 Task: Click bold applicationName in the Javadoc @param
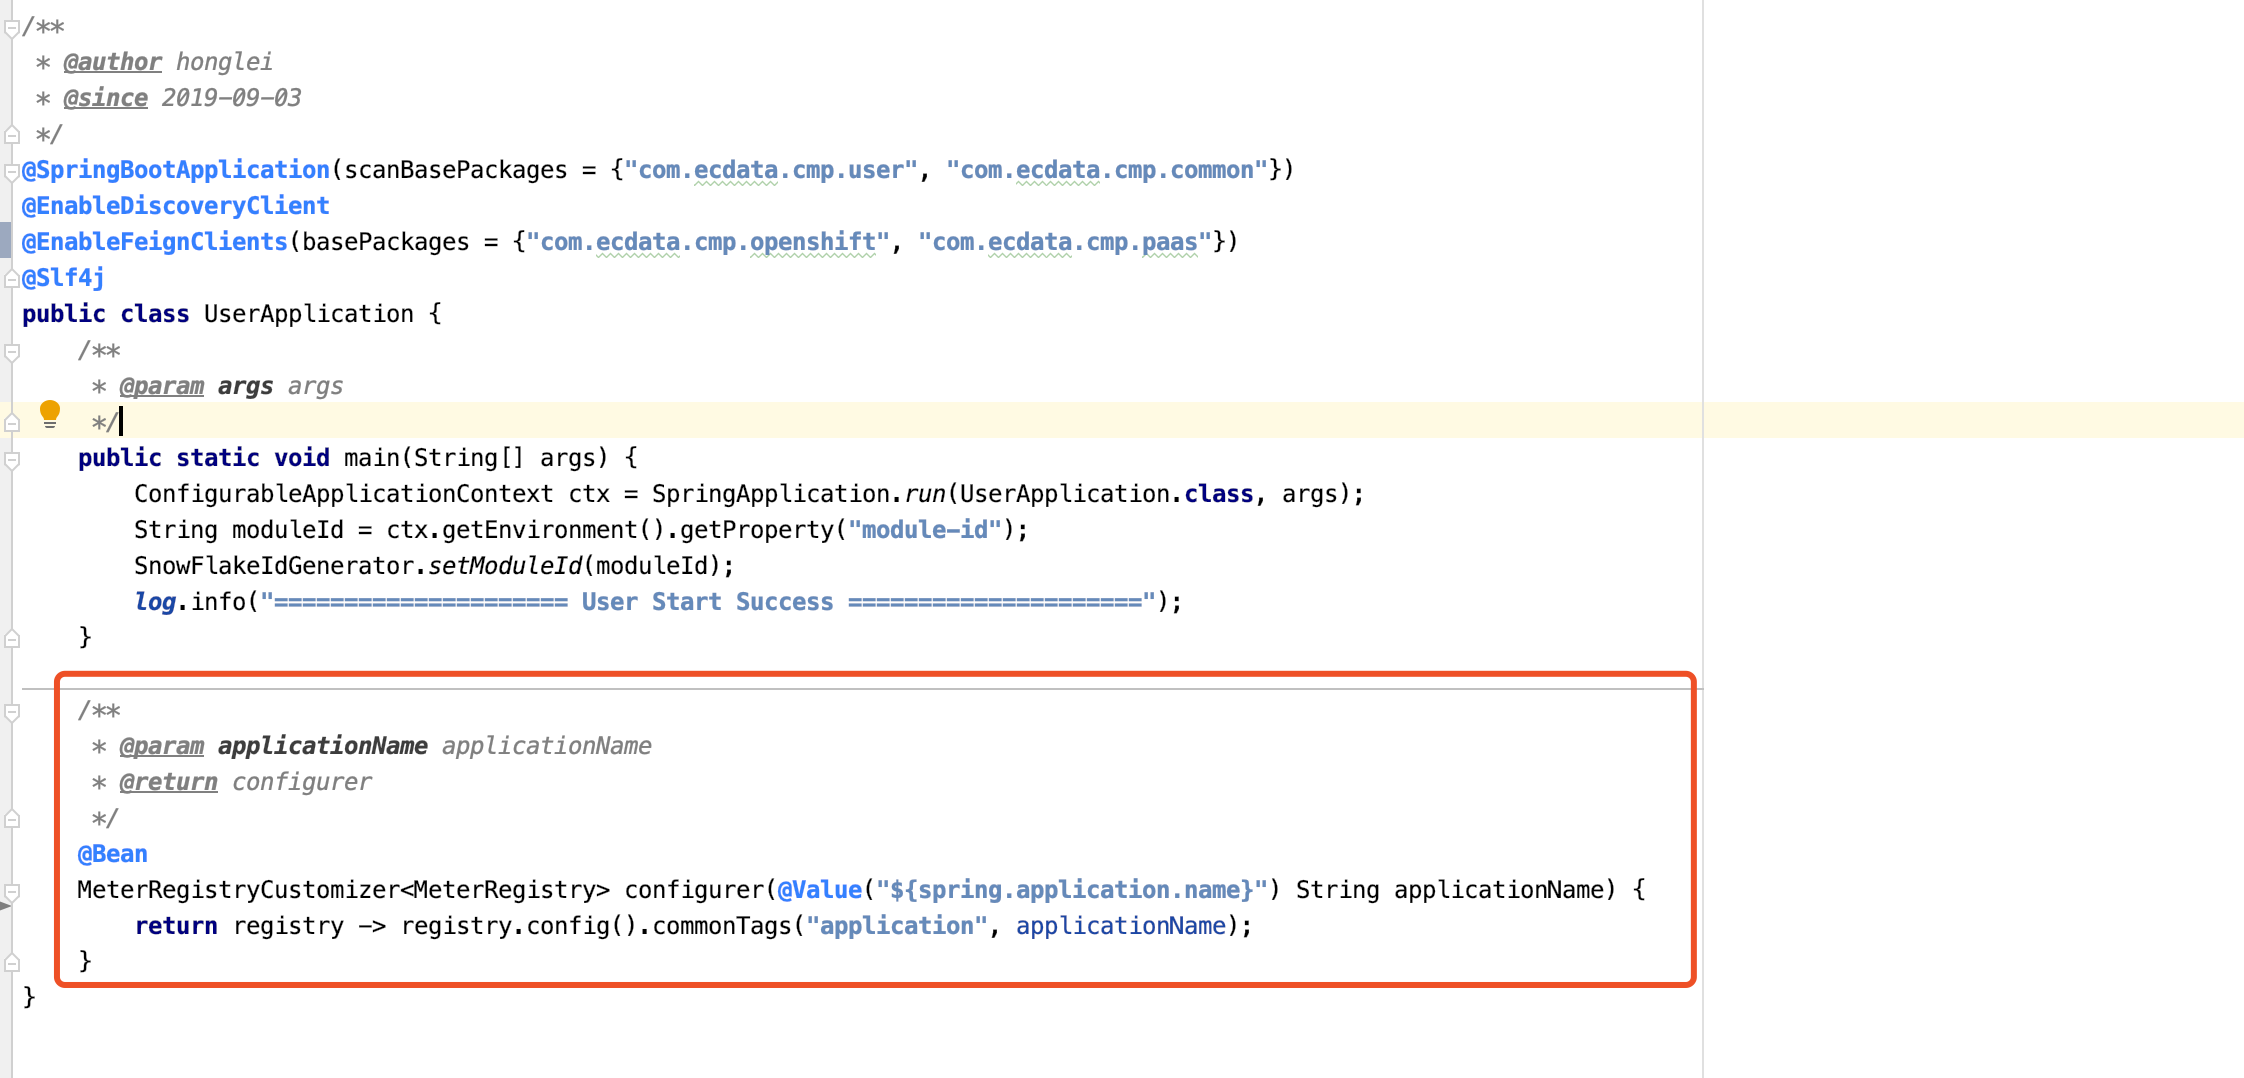tap(323, 746)
